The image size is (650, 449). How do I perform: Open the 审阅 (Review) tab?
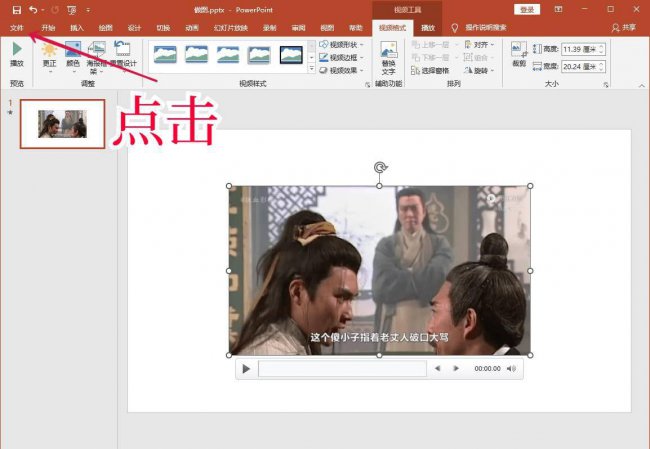(298, 28)
